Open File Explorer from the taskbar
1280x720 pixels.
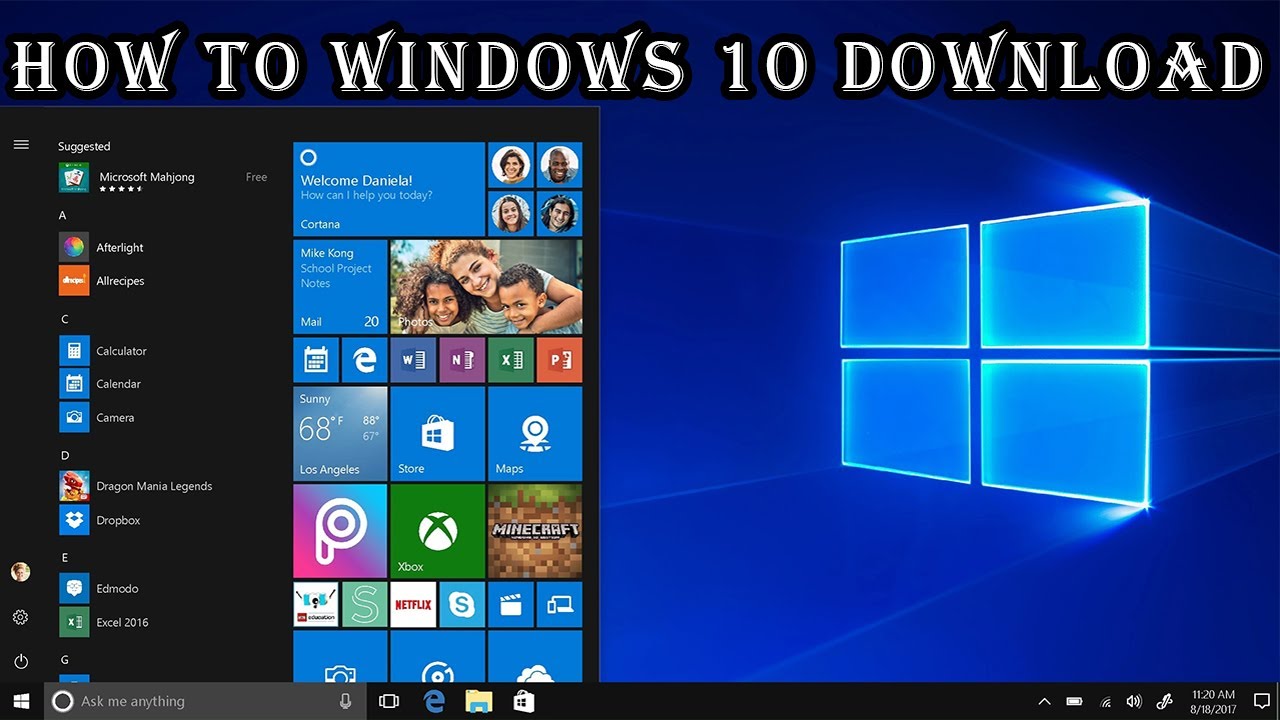click(x=479, y=701)
